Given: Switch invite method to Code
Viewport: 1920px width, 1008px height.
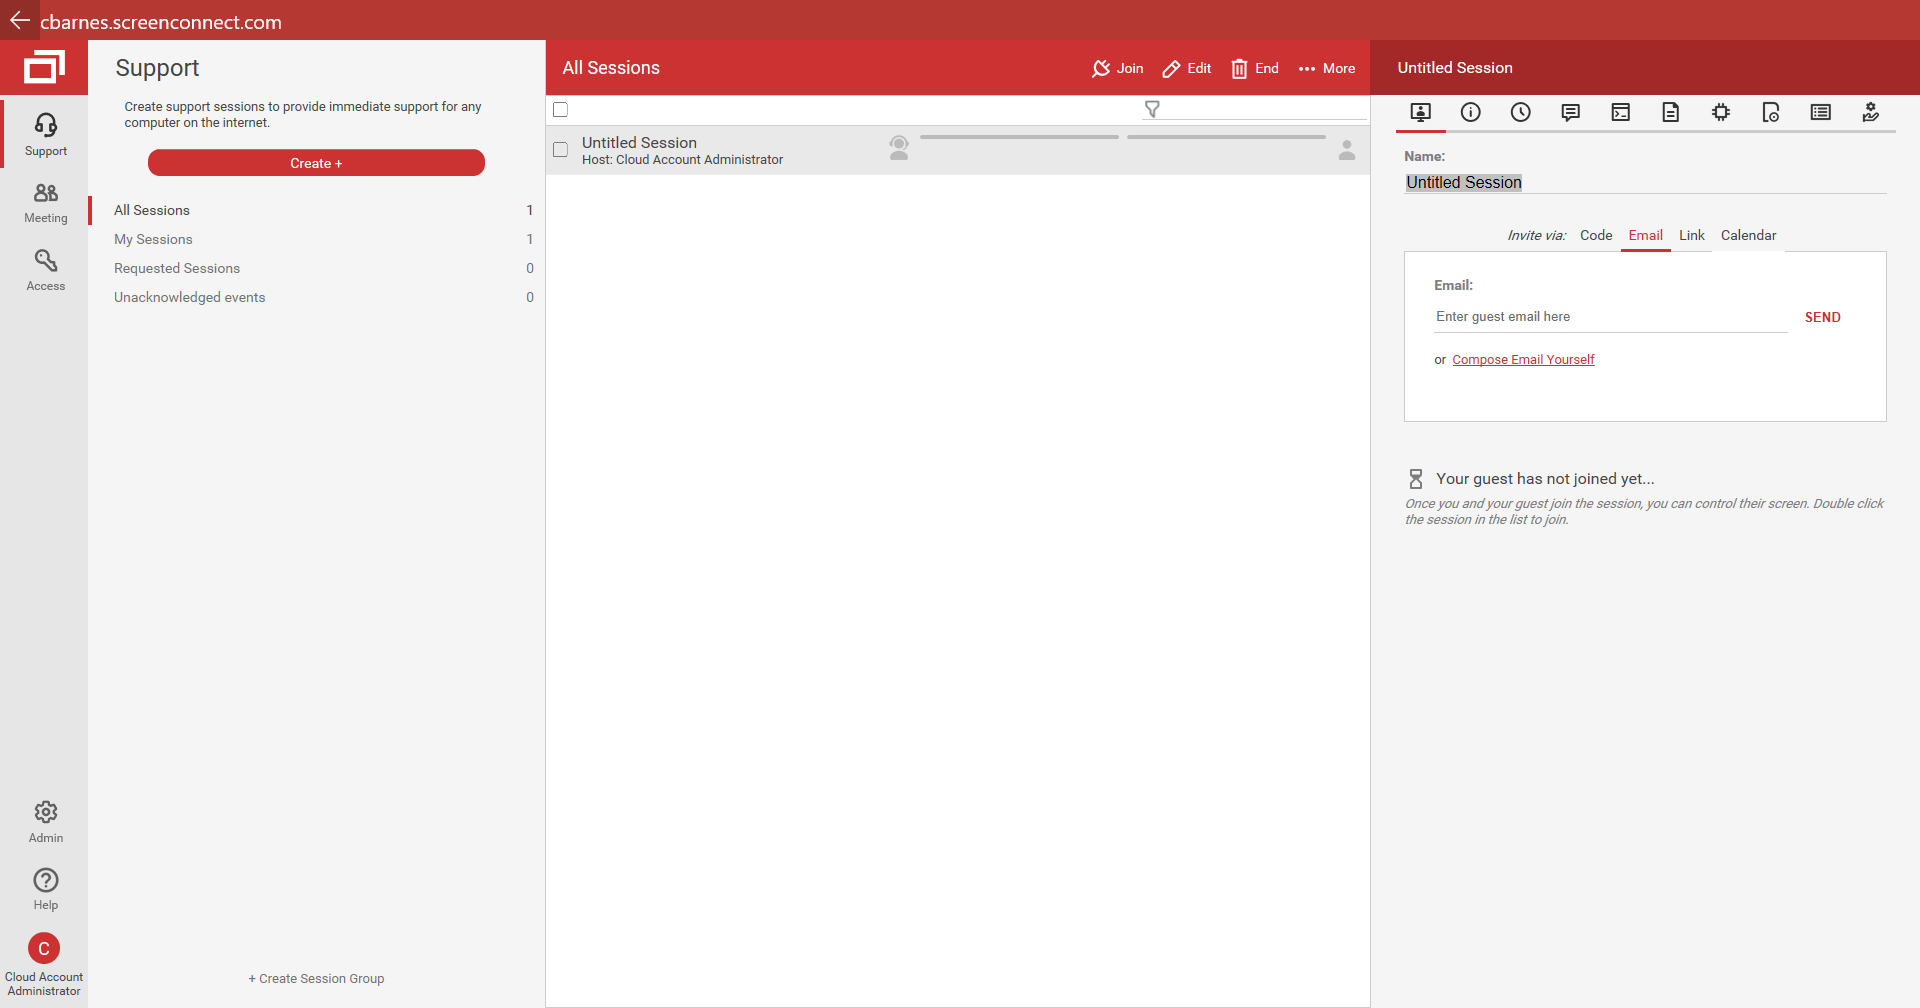Looking at the screenshot, I should click(1596, 235).
